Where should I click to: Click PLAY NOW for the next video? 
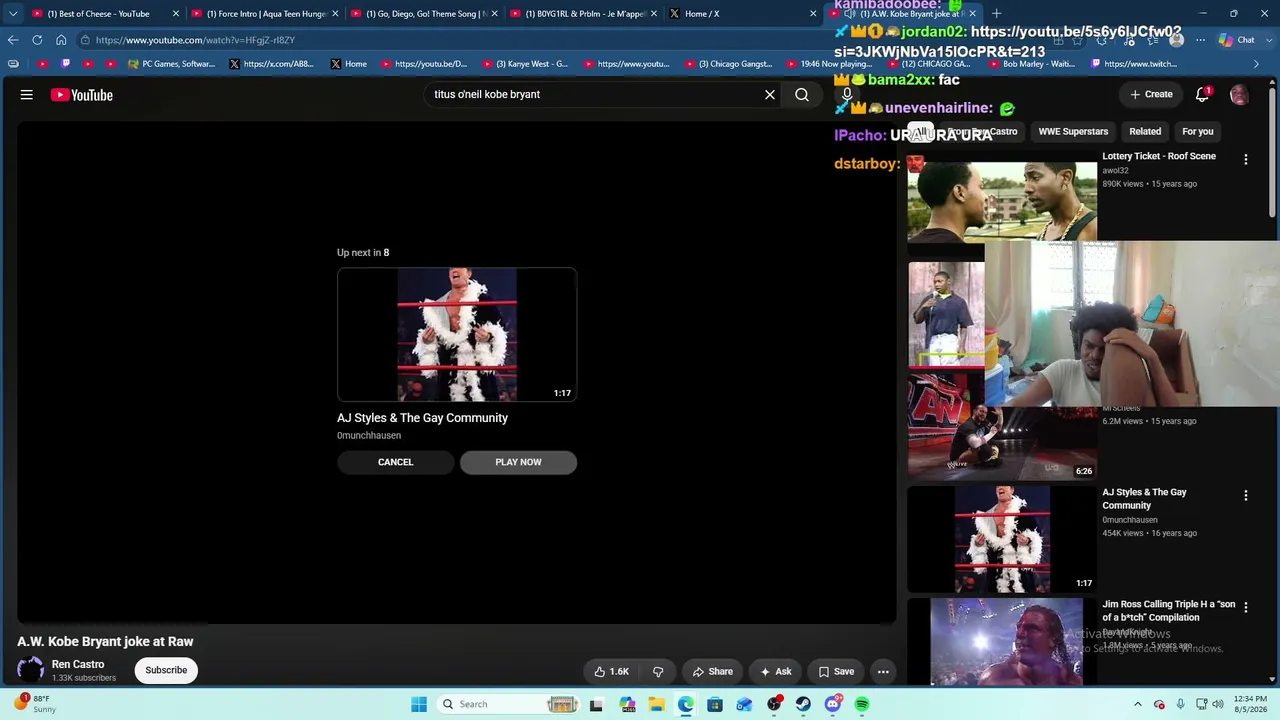518,462
